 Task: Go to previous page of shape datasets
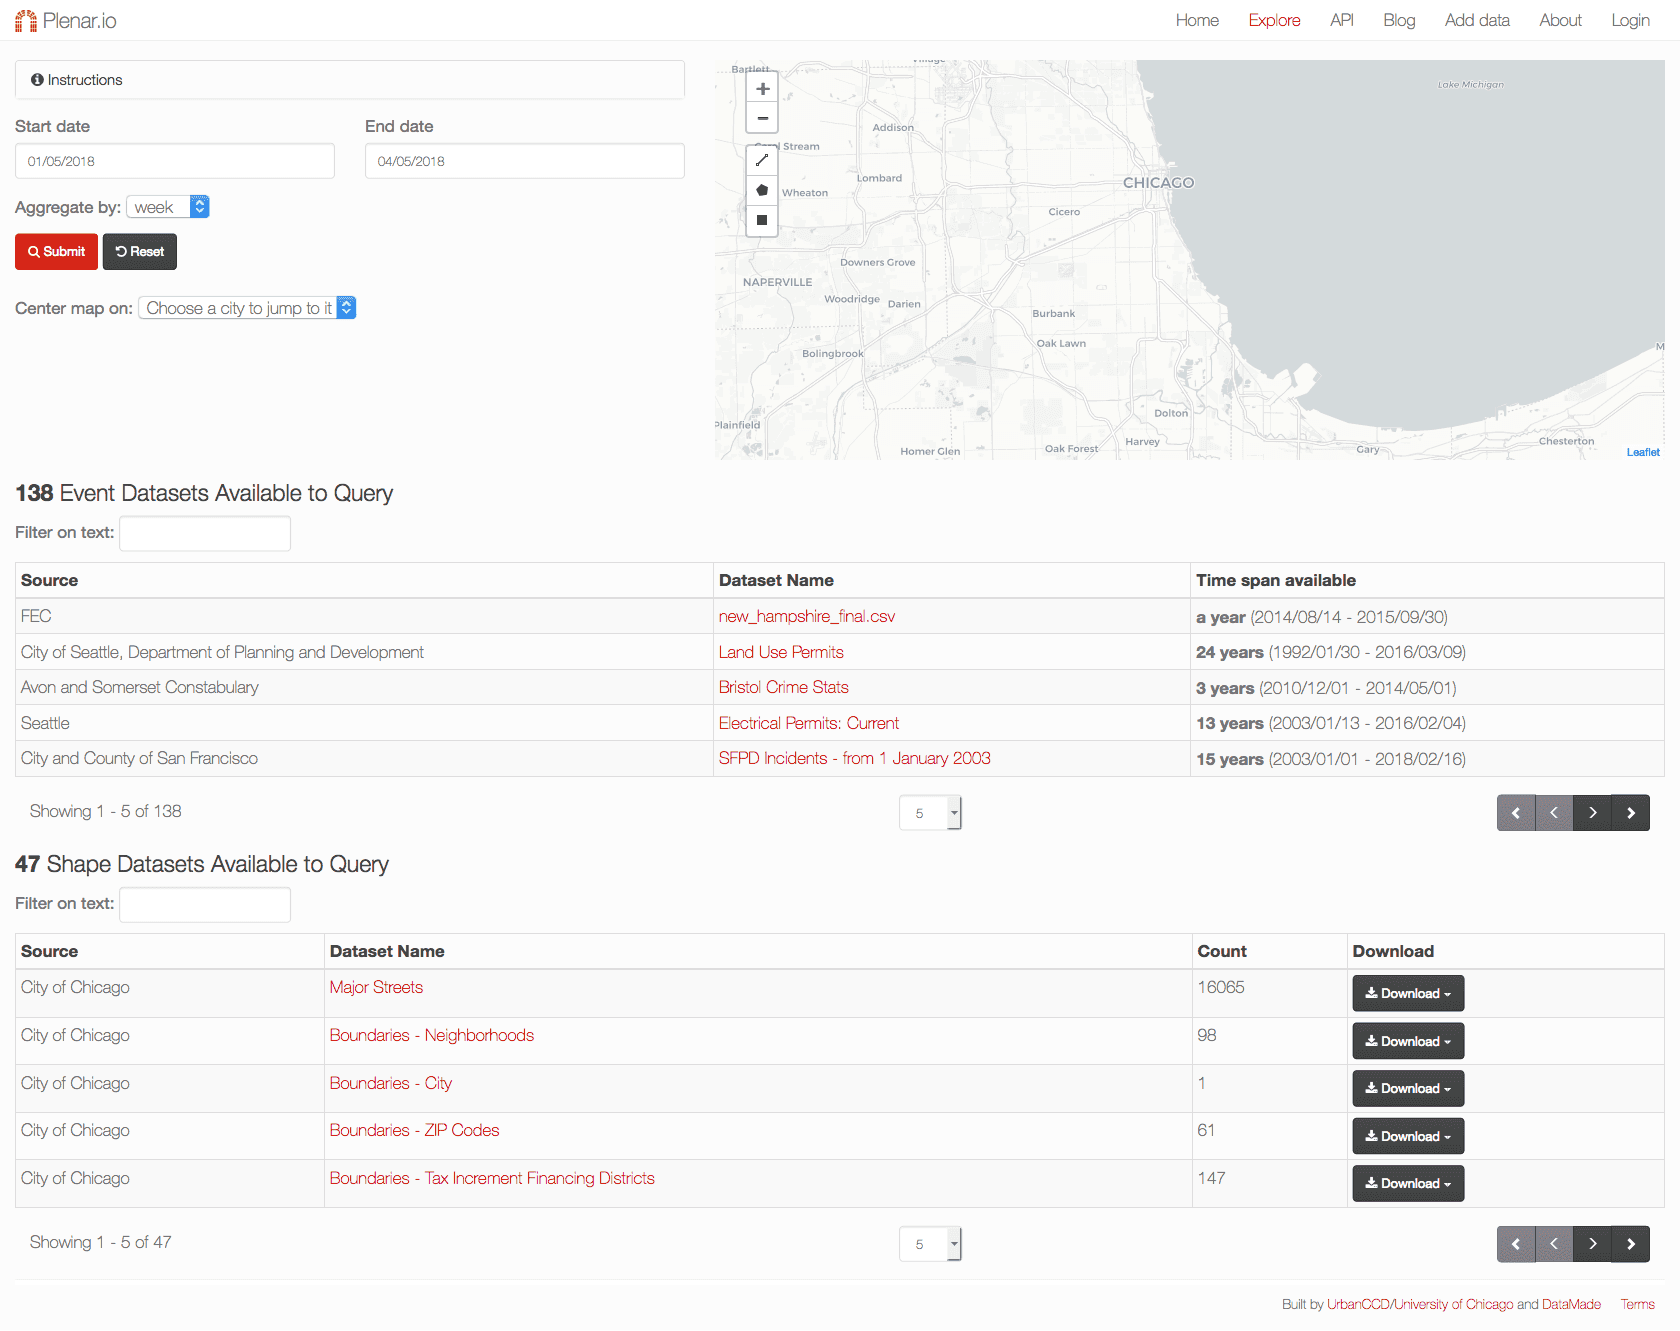(1554, 1244)
